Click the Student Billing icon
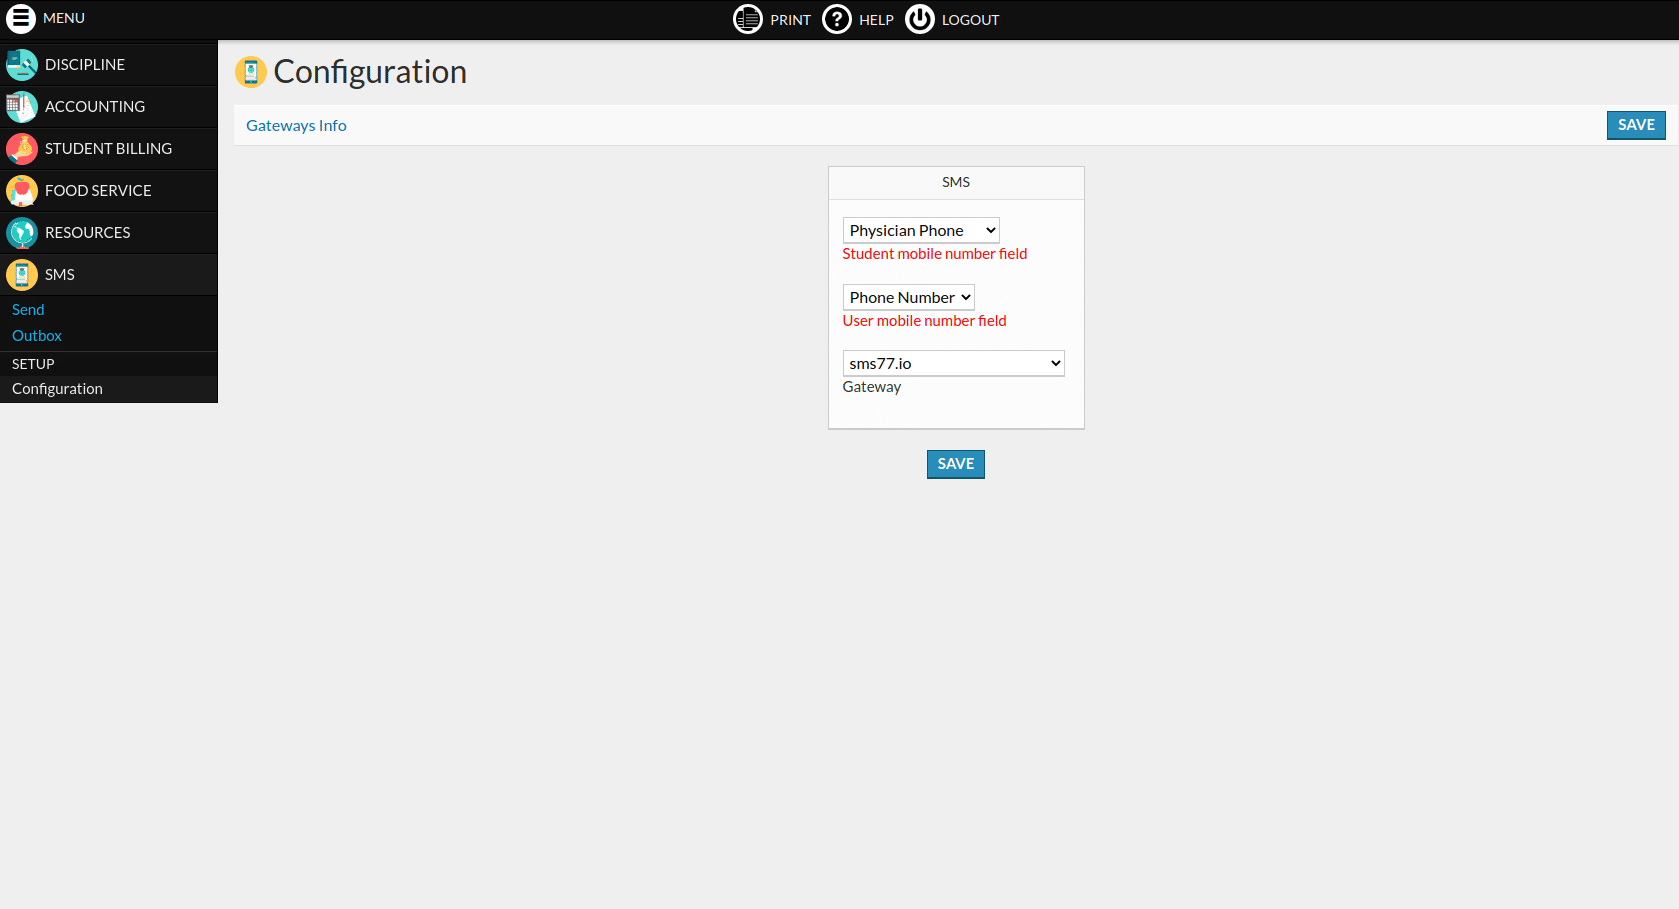 (x=22, y=149)
